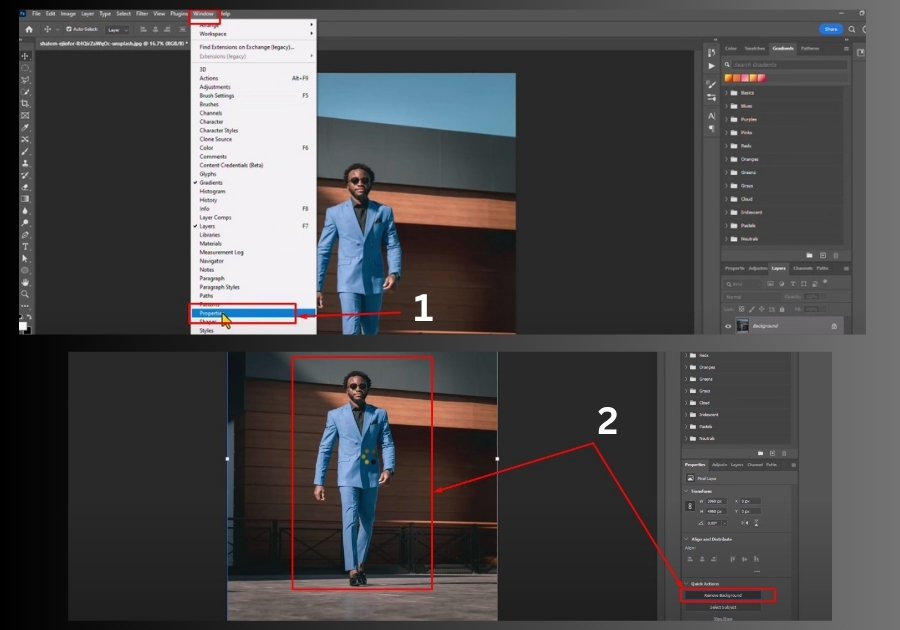Click trash icon in upper screenshot Gradients panel

click(x=836, y=255)
